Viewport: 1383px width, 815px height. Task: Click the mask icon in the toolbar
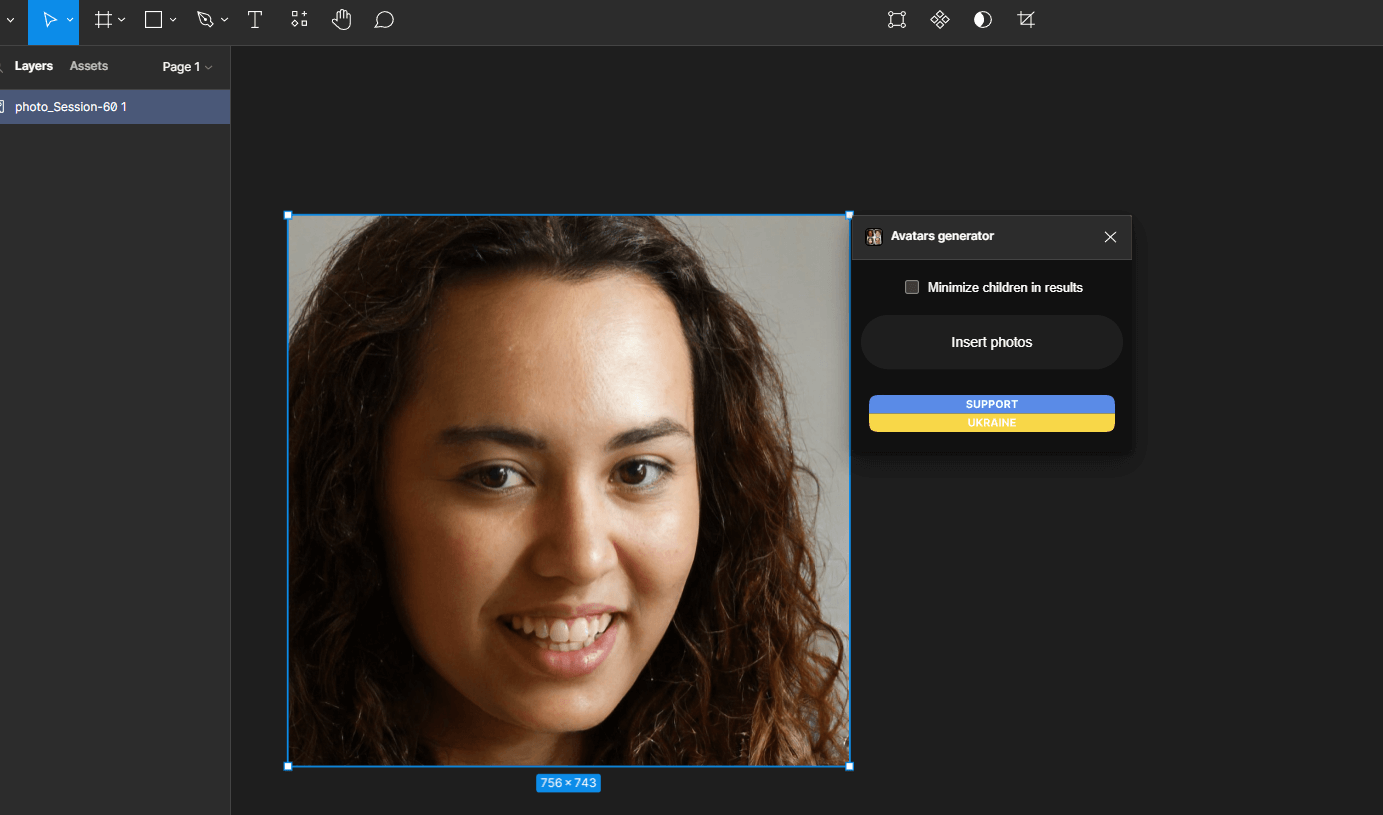[x=982, y=19]
